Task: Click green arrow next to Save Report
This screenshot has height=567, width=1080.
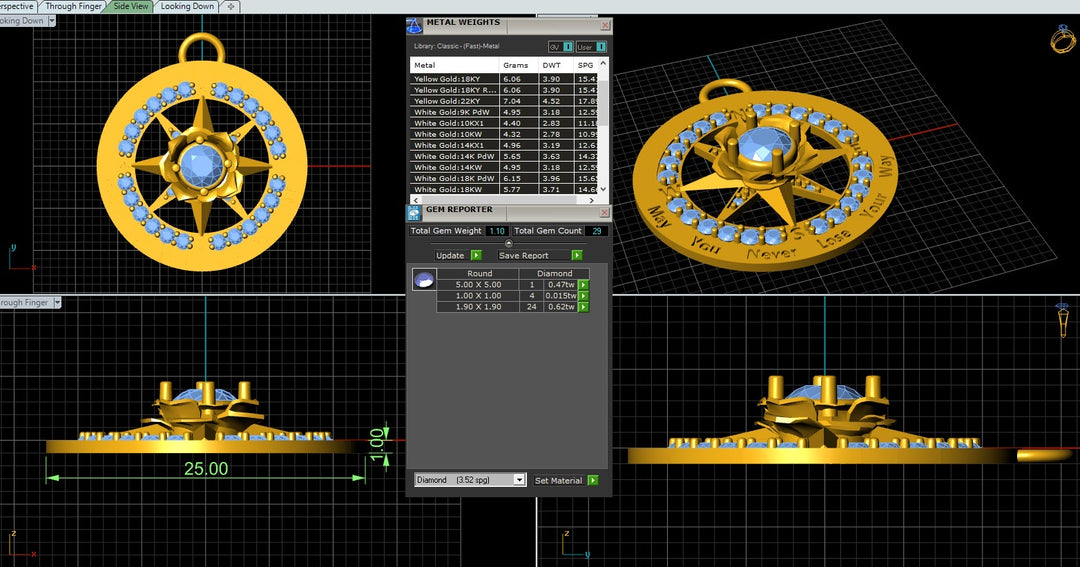Action: [x=577, y=255]
